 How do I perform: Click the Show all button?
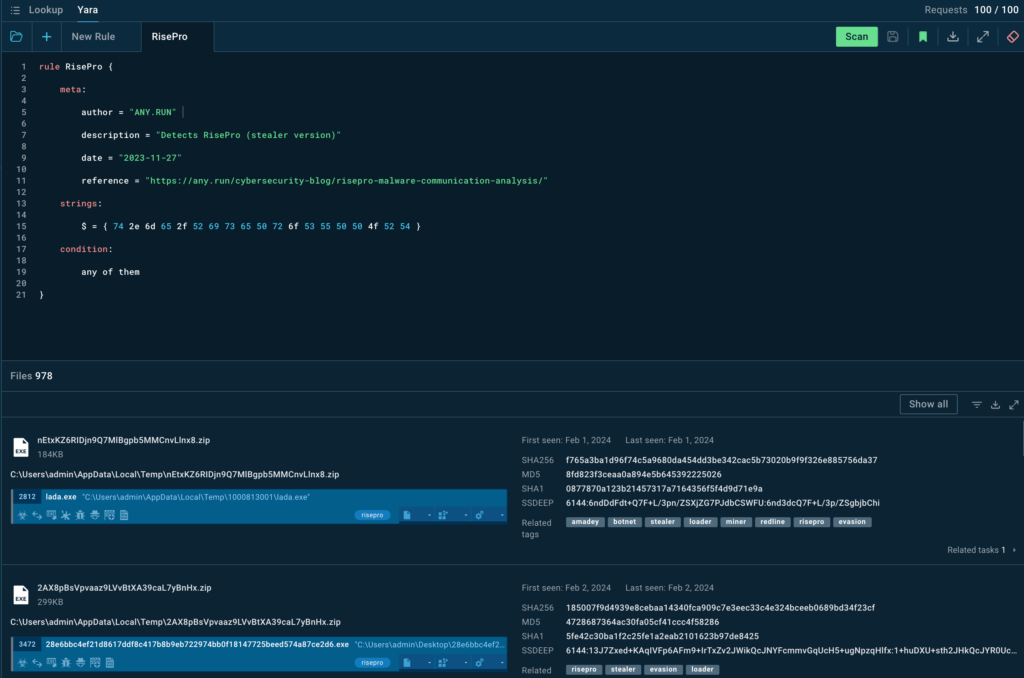pyautogui.click(x=928, y=405)
